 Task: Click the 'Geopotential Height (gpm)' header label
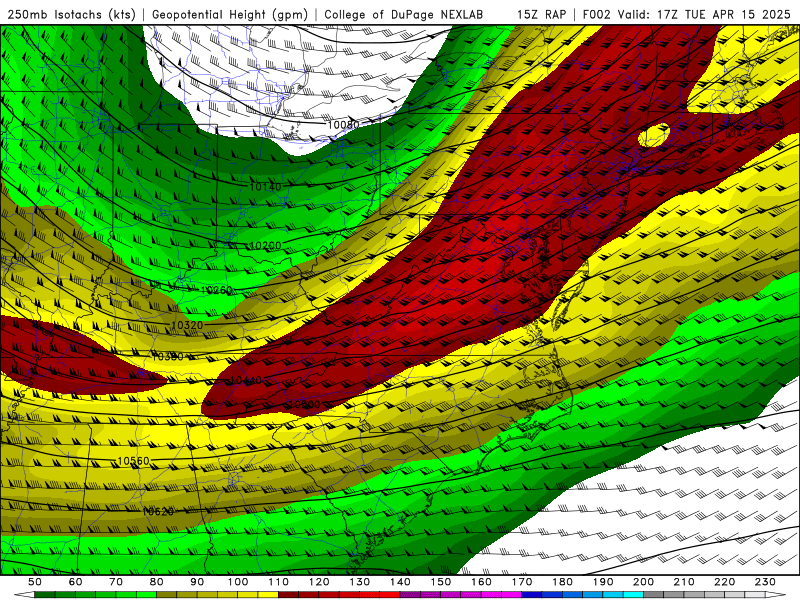(x=230, y=14)
